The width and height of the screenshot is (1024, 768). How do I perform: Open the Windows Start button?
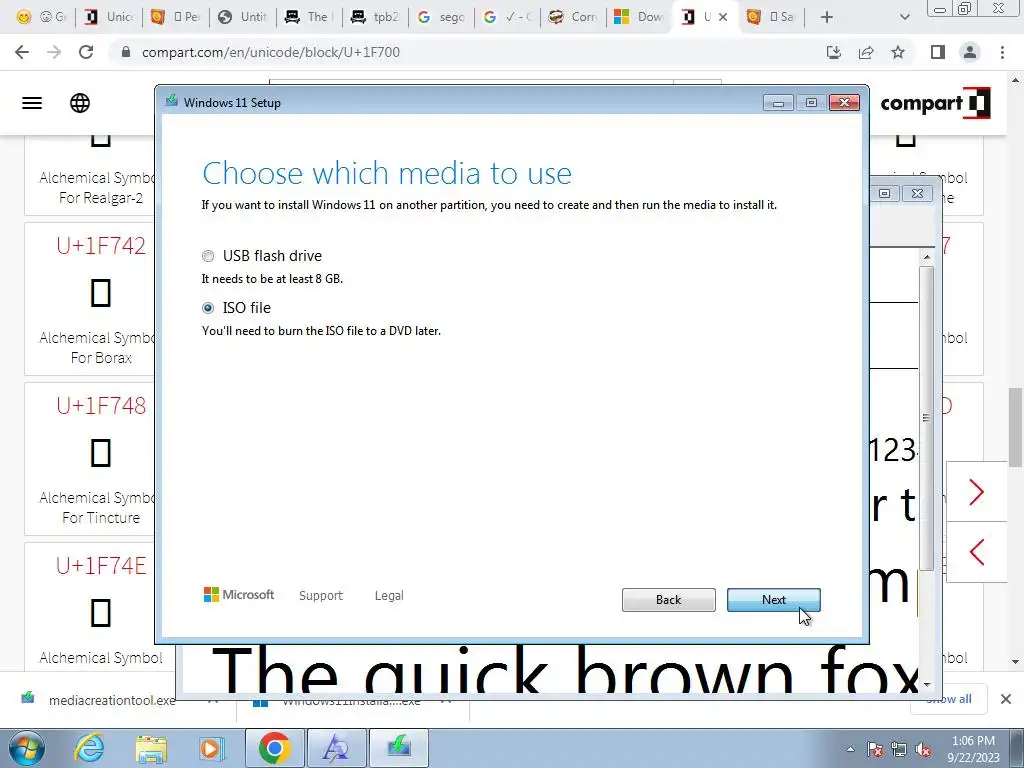point(26,748)
